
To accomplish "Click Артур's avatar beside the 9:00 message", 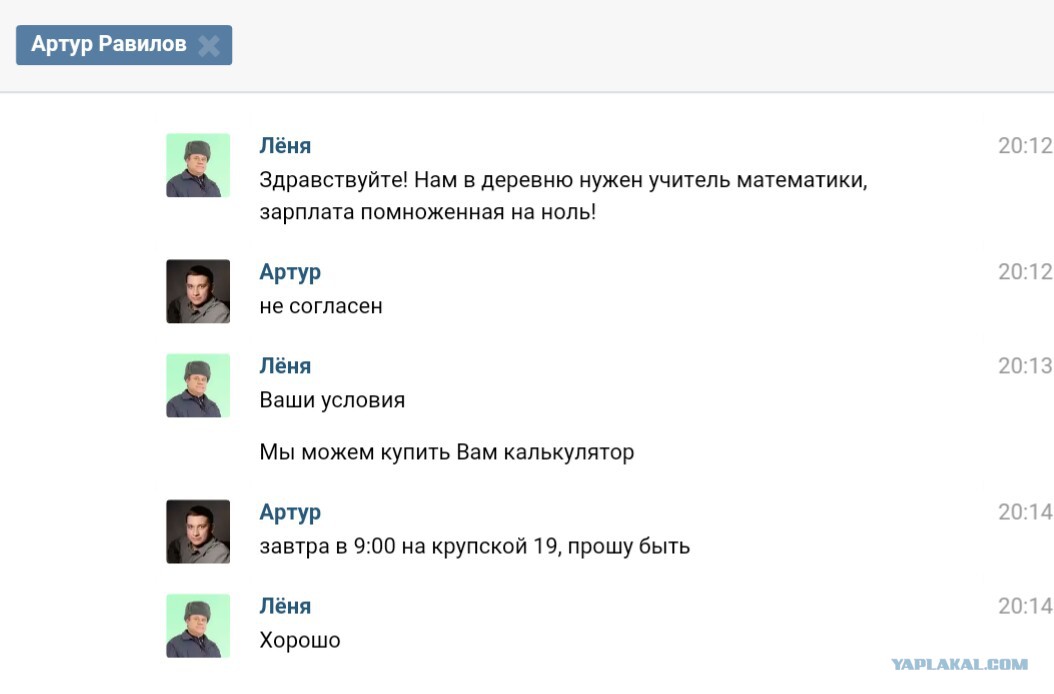I will pos(198,531).
